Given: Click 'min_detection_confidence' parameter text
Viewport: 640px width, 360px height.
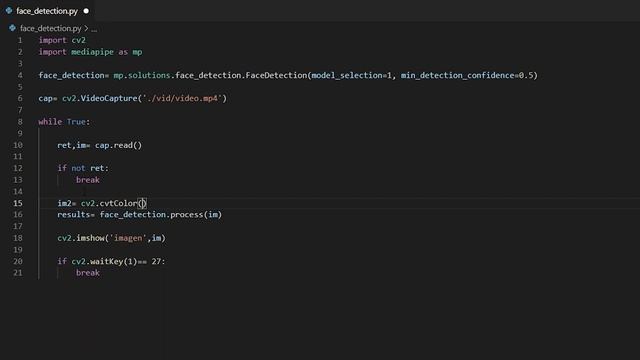Looking at the screenshot, I should click(457, 75).
